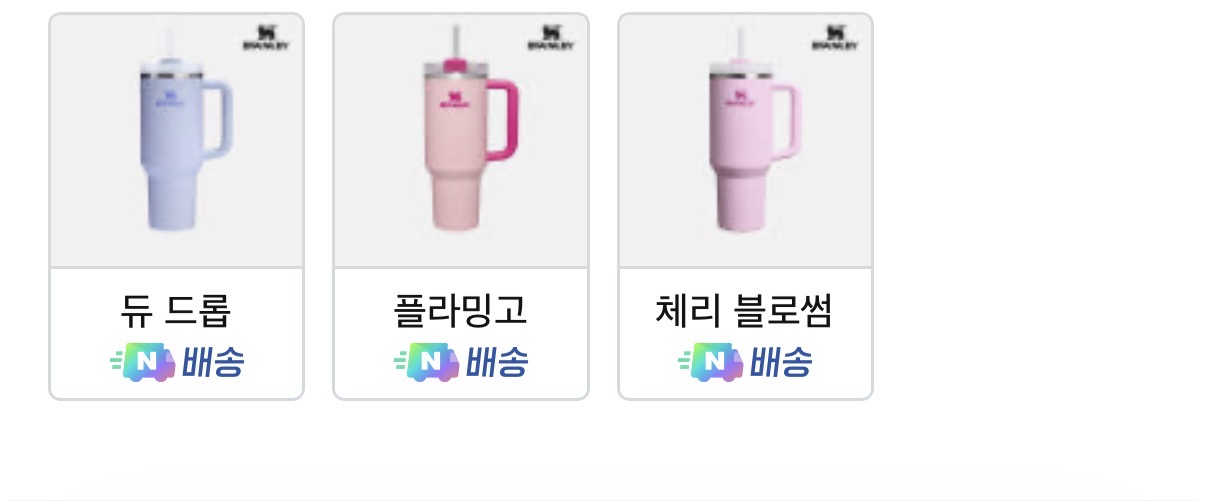This screenshot has height=501, width=1206.
Task: Click the 배송 text under 체리 블로썸
Action: [781, 362]
